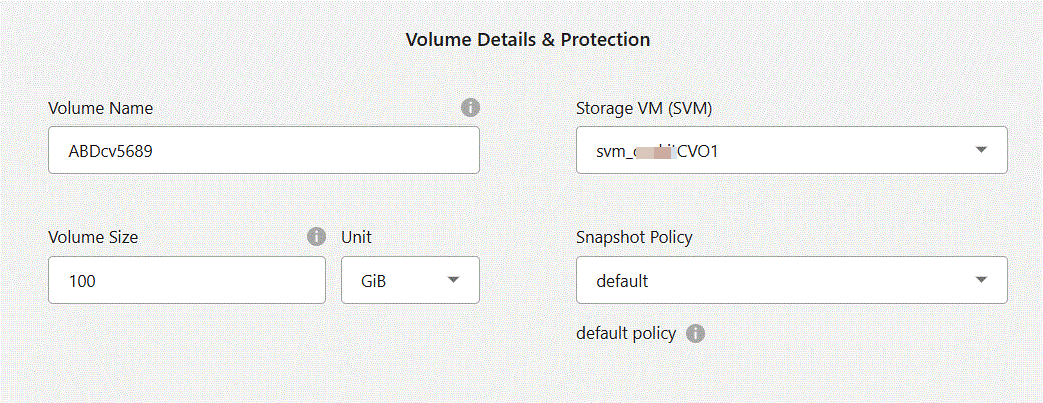Focus the Volume Name input field
1043x403 pixels.
(264, 151)
